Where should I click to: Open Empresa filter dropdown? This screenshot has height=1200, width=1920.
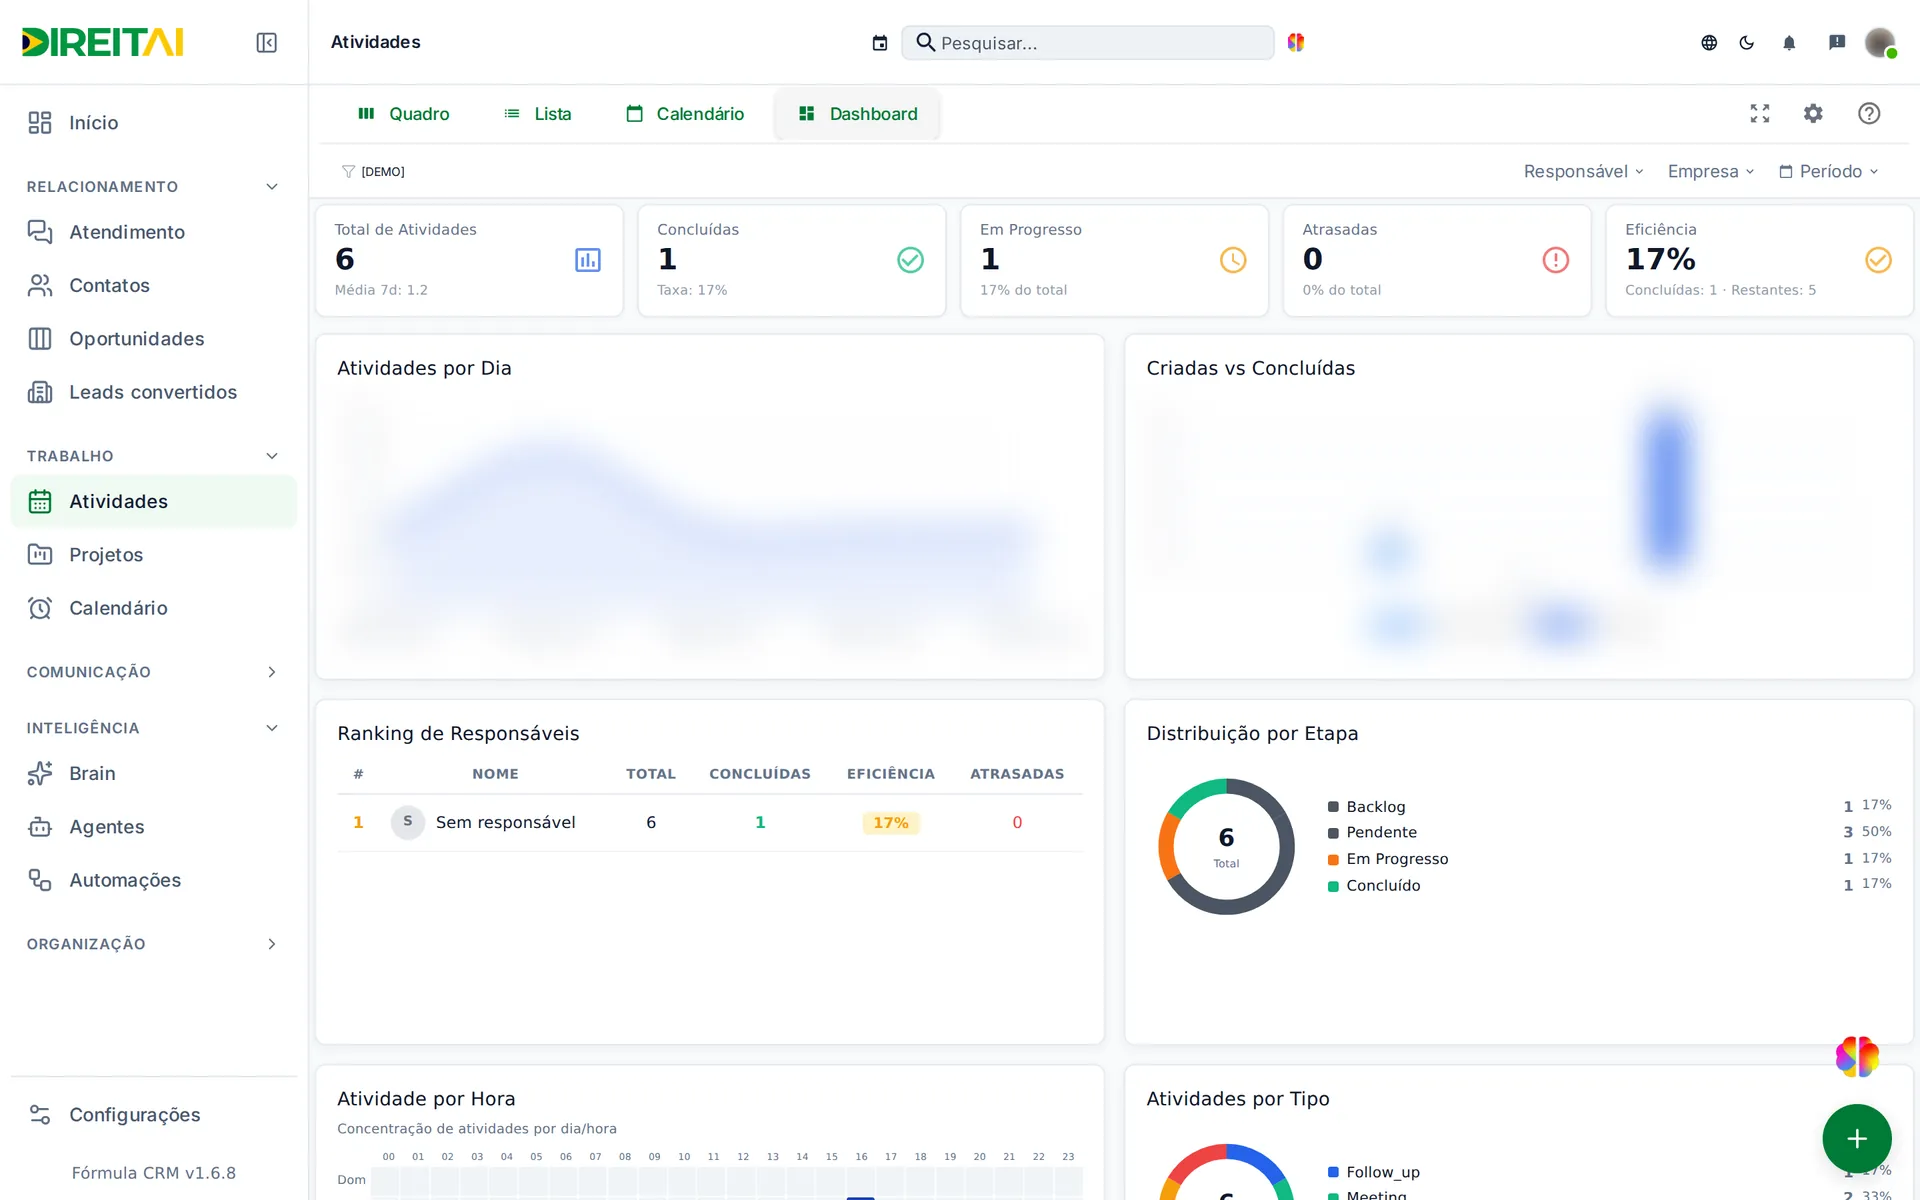click(x=1711, y=171)
